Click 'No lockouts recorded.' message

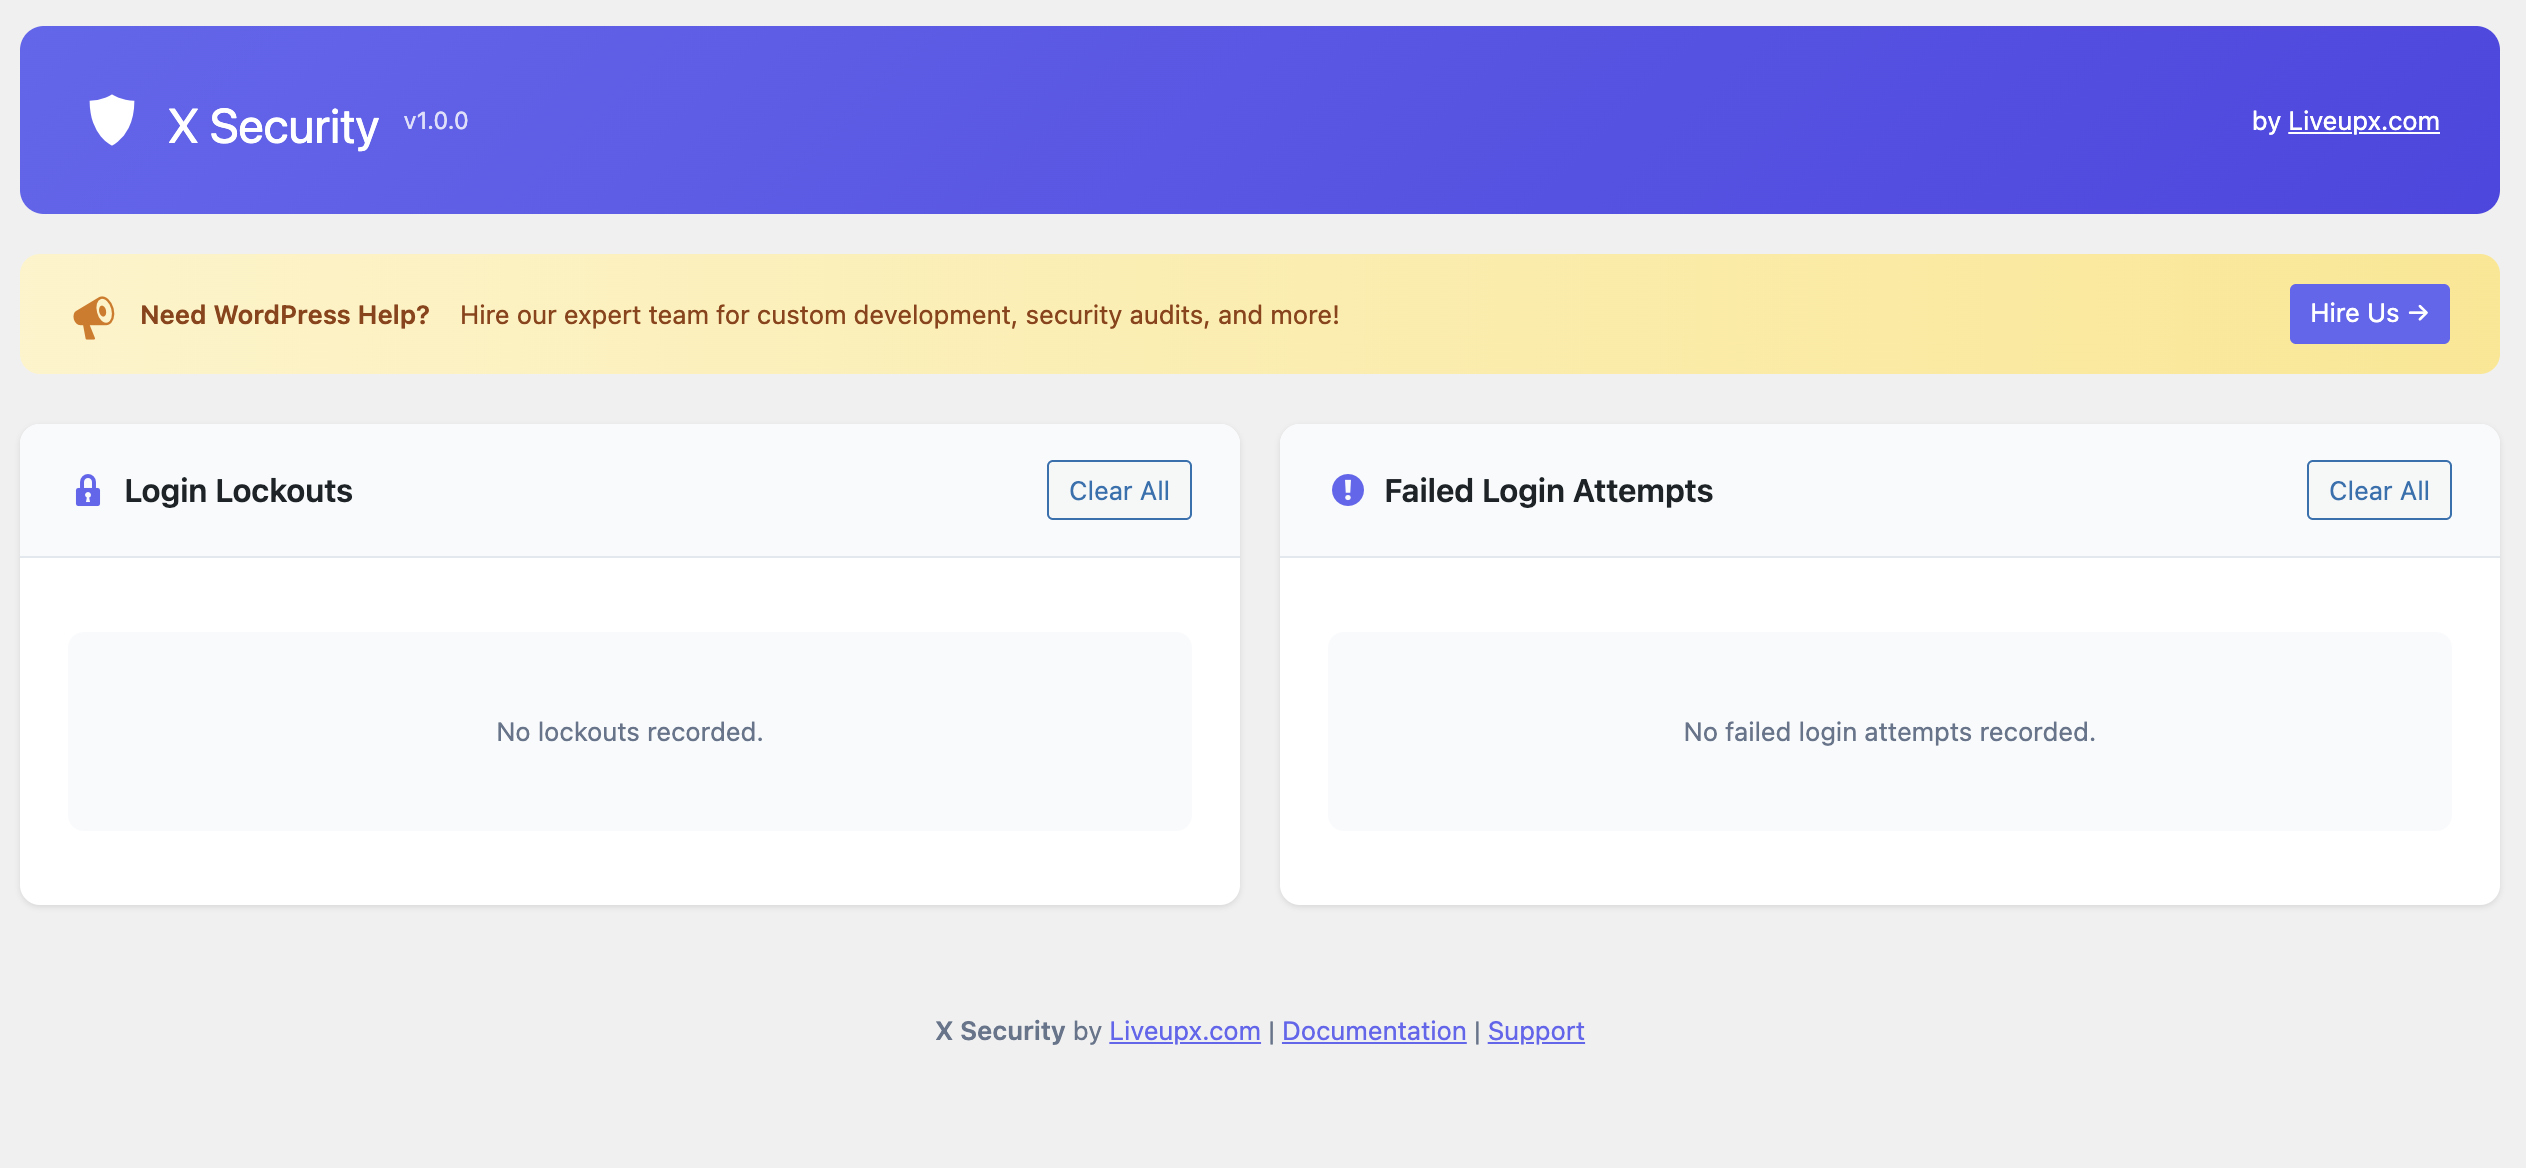630,732
